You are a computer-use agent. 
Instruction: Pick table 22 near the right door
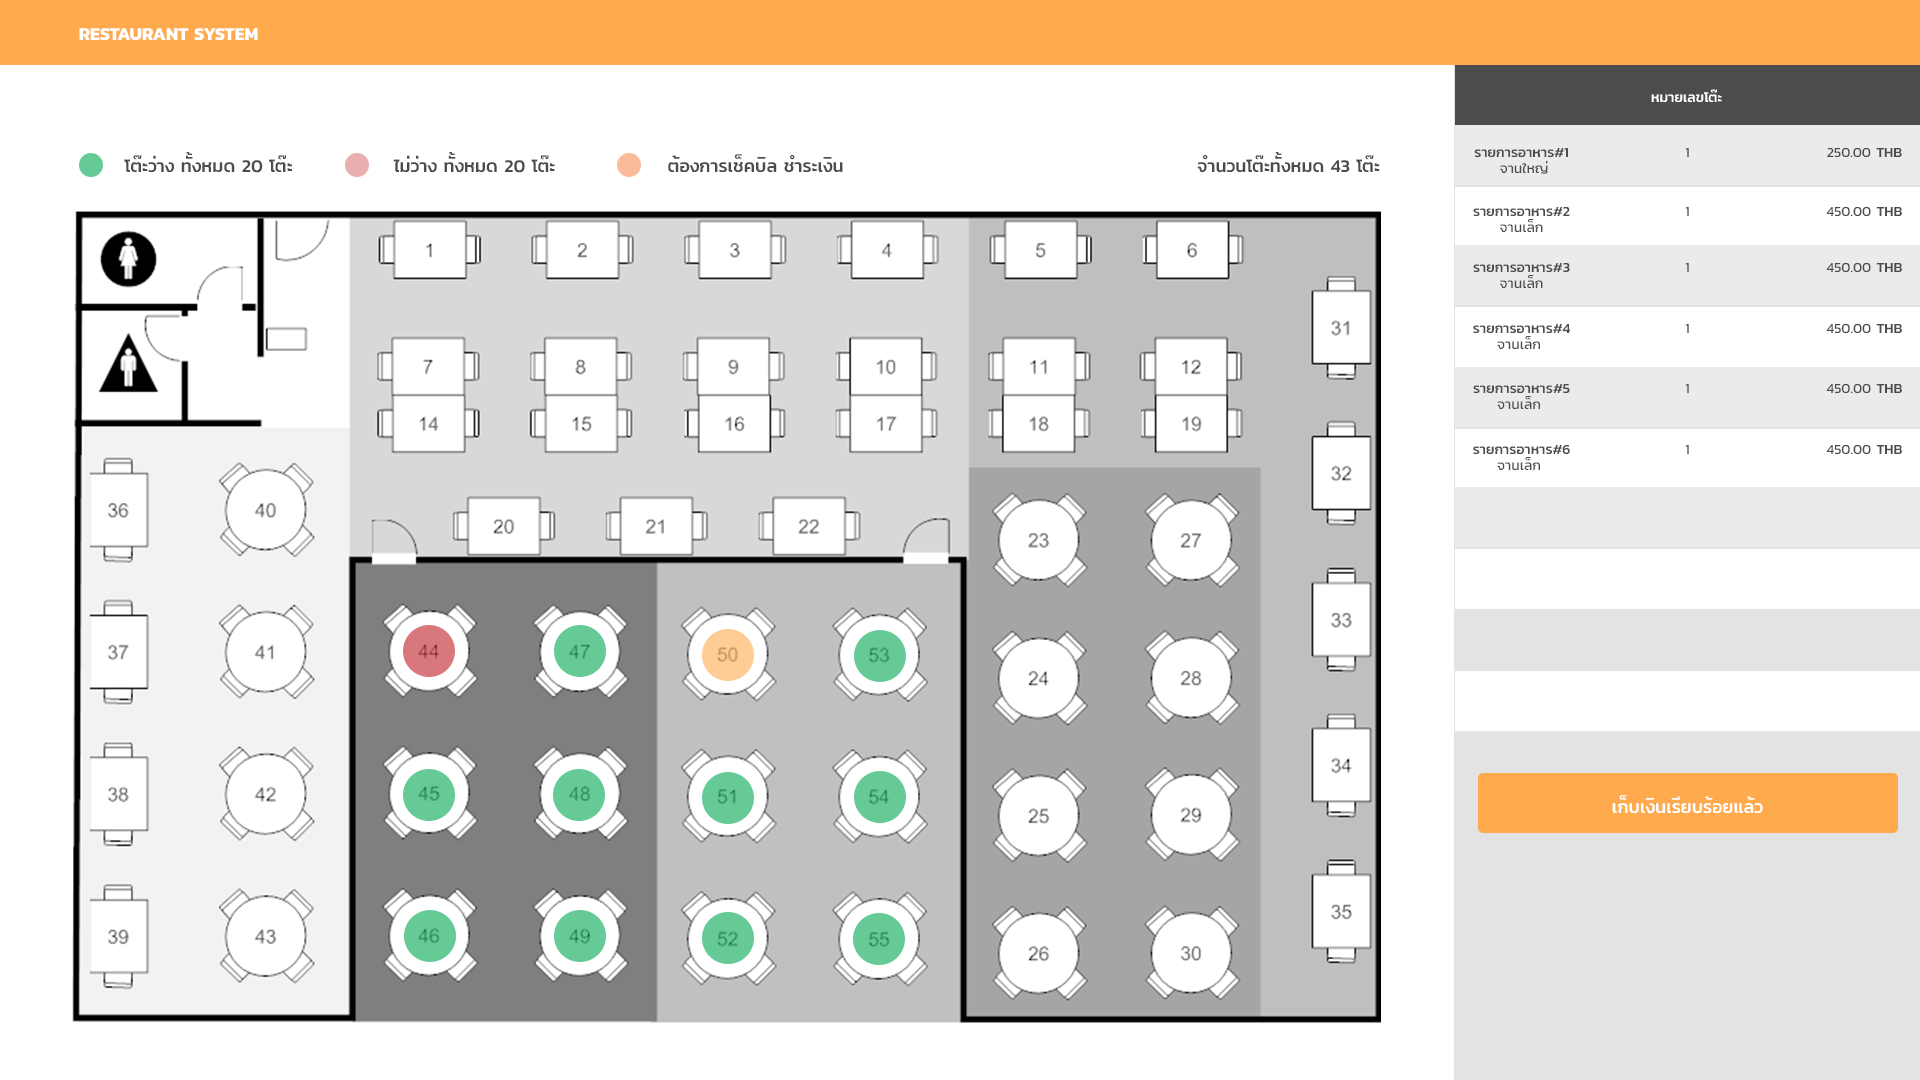point(808,526)
